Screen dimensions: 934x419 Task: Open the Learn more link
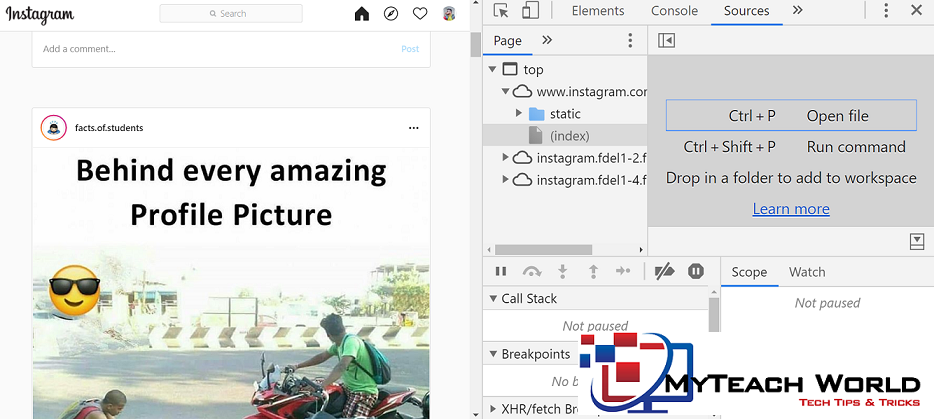pyautogui.click(x=791, y=209)
